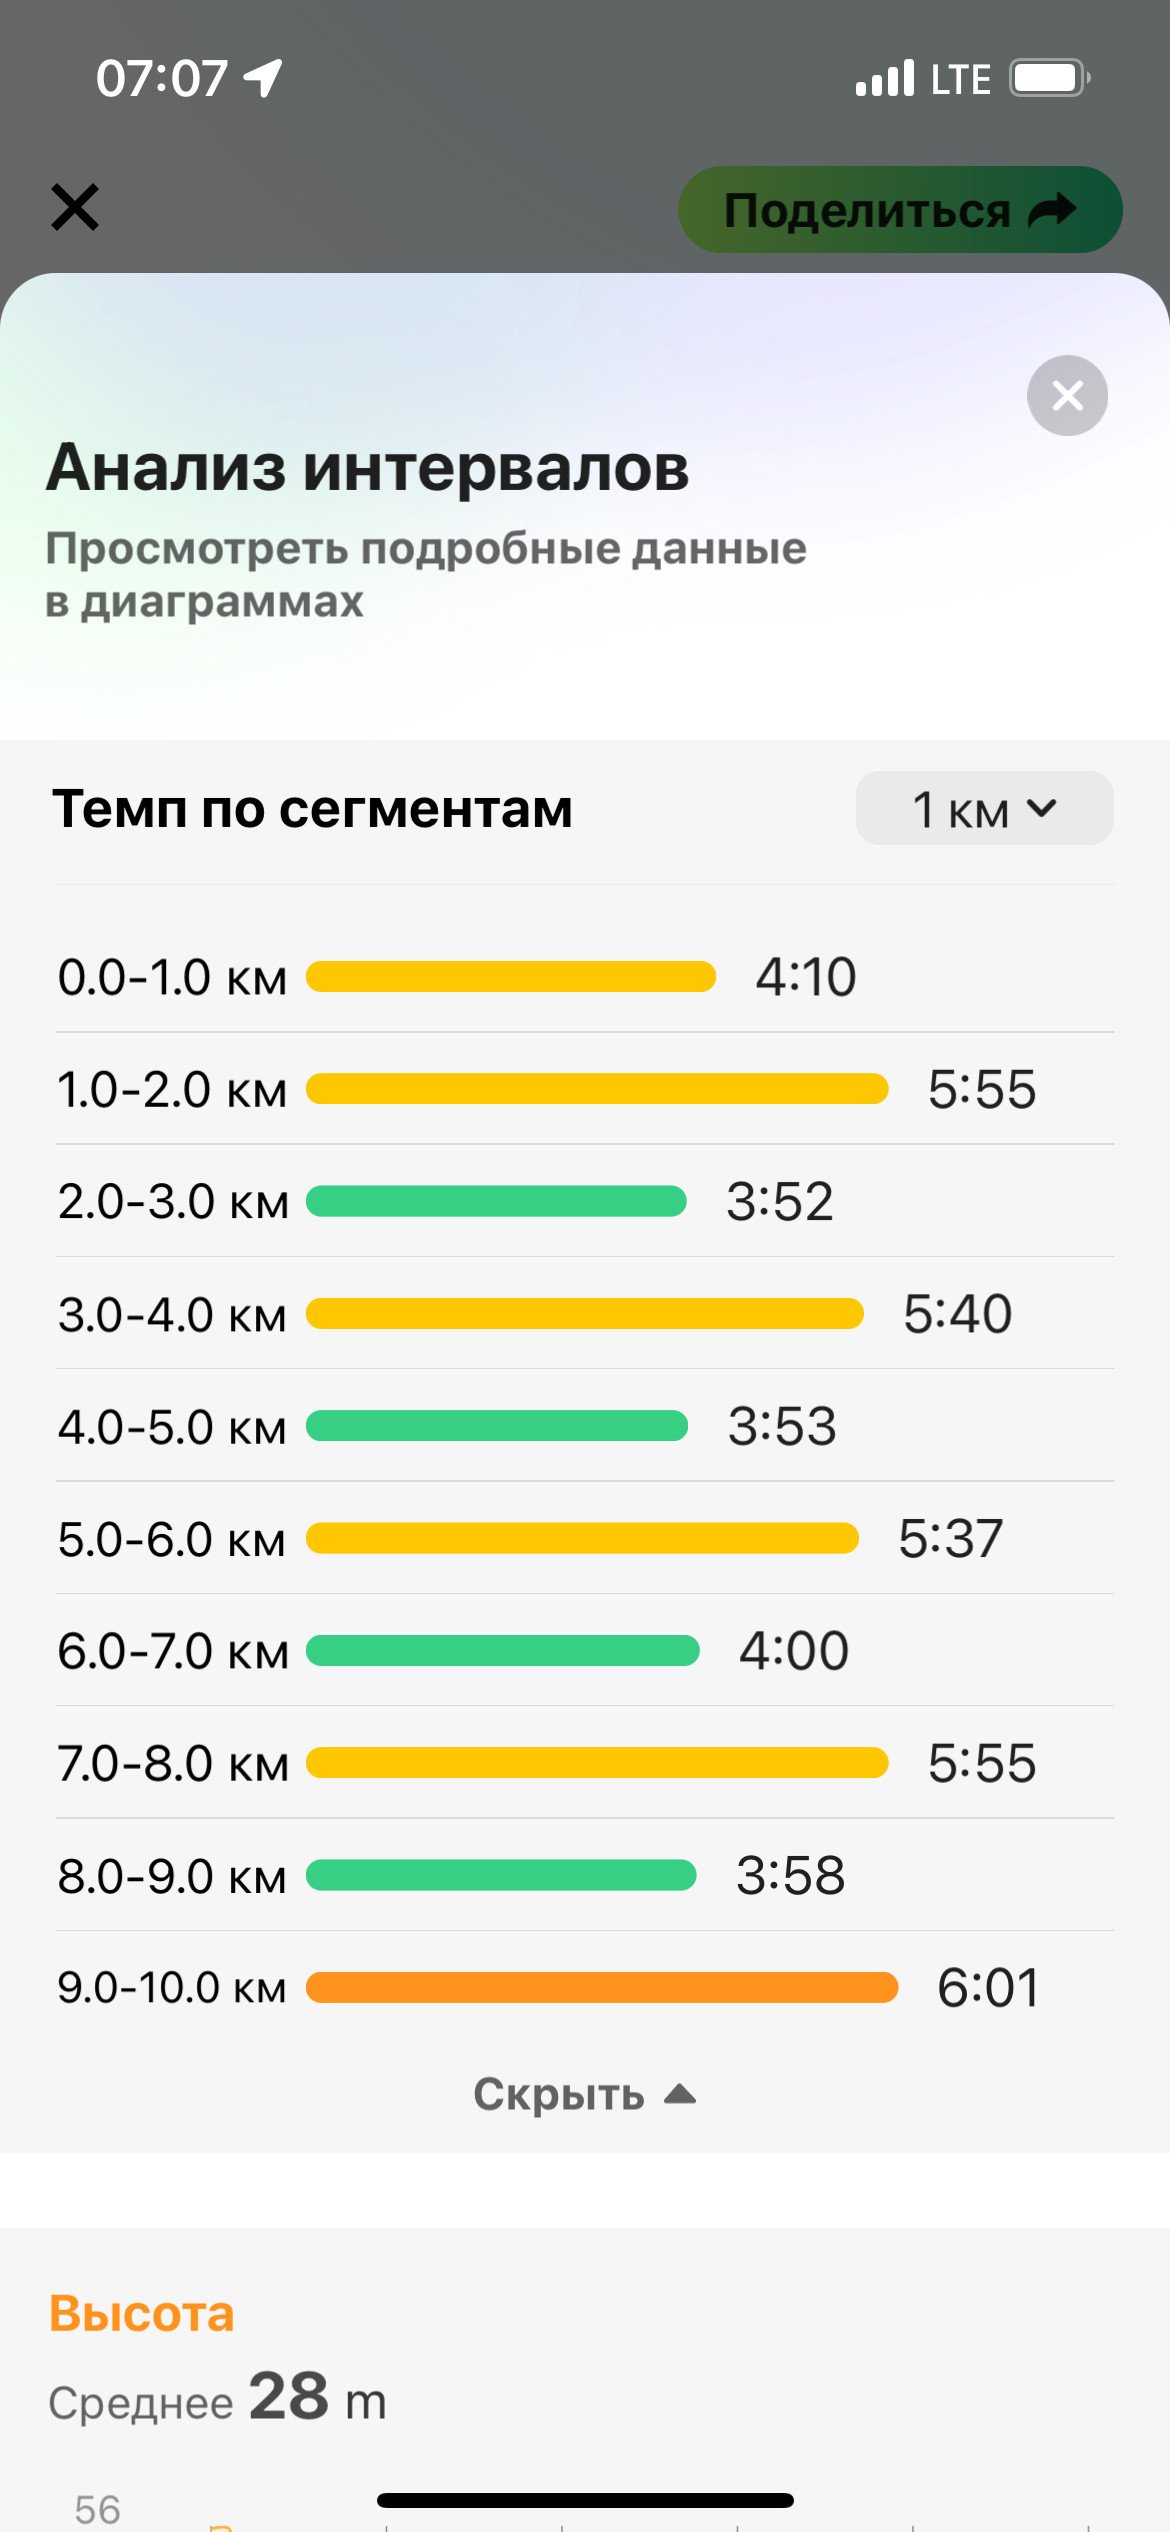
Task: Tap the Анализ интервалов header title
Action: tap(368, 467)
